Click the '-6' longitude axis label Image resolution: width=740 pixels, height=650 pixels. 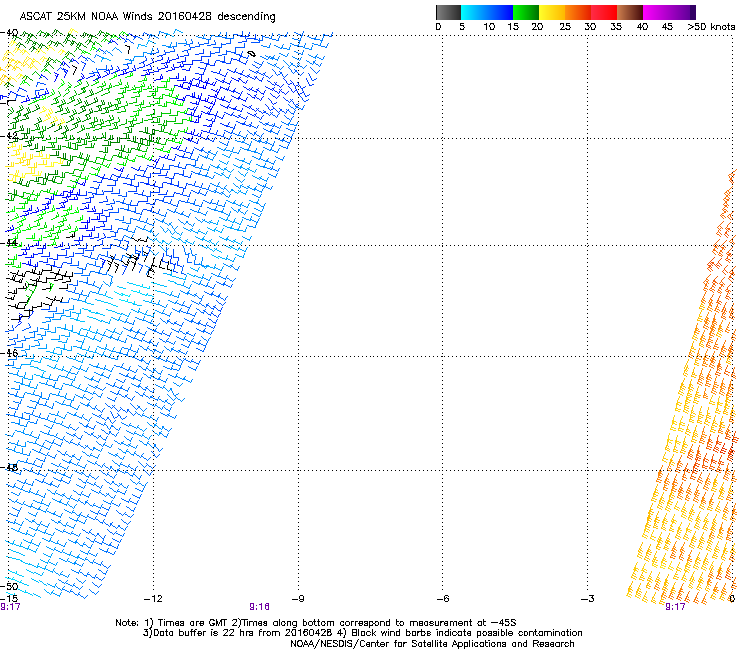(442, 599)
